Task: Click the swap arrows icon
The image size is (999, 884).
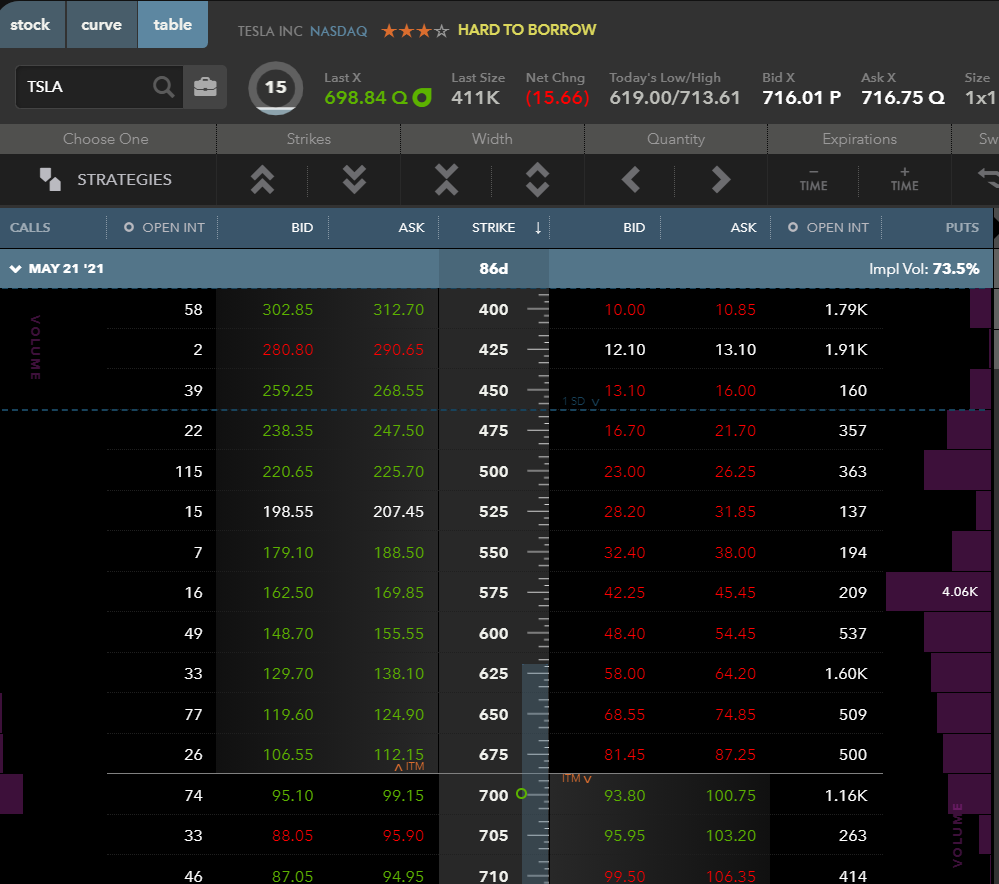Action: [x=988, y=178]
